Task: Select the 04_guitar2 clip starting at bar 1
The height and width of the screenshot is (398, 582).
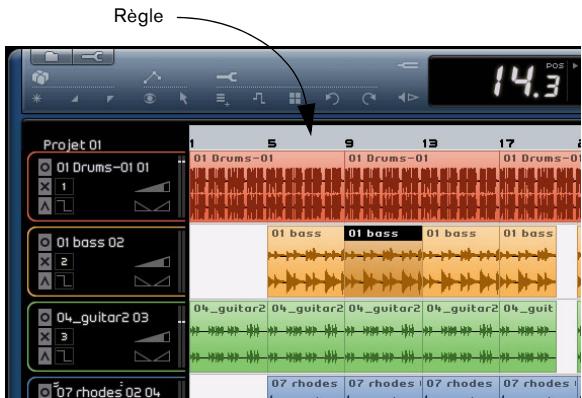Action: pyautogui.click(x=228, y=336)
